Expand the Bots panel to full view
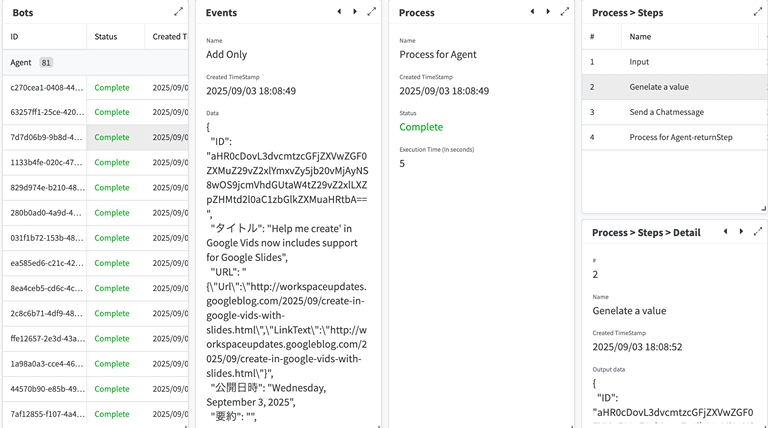 pyautogui.click(x=178, y=12)
